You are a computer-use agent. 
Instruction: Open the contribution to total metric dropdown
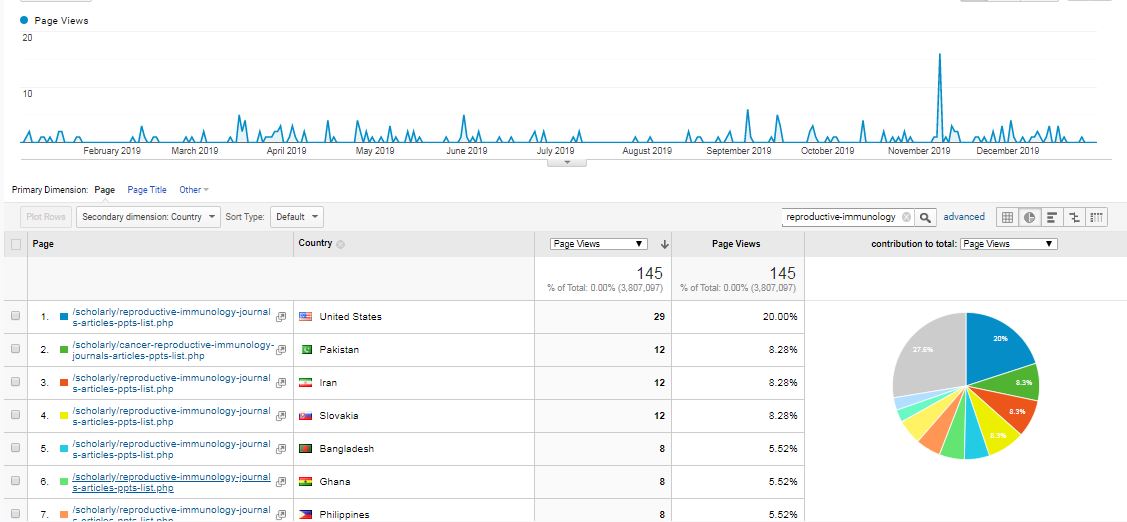click(x=1008, y=244)
